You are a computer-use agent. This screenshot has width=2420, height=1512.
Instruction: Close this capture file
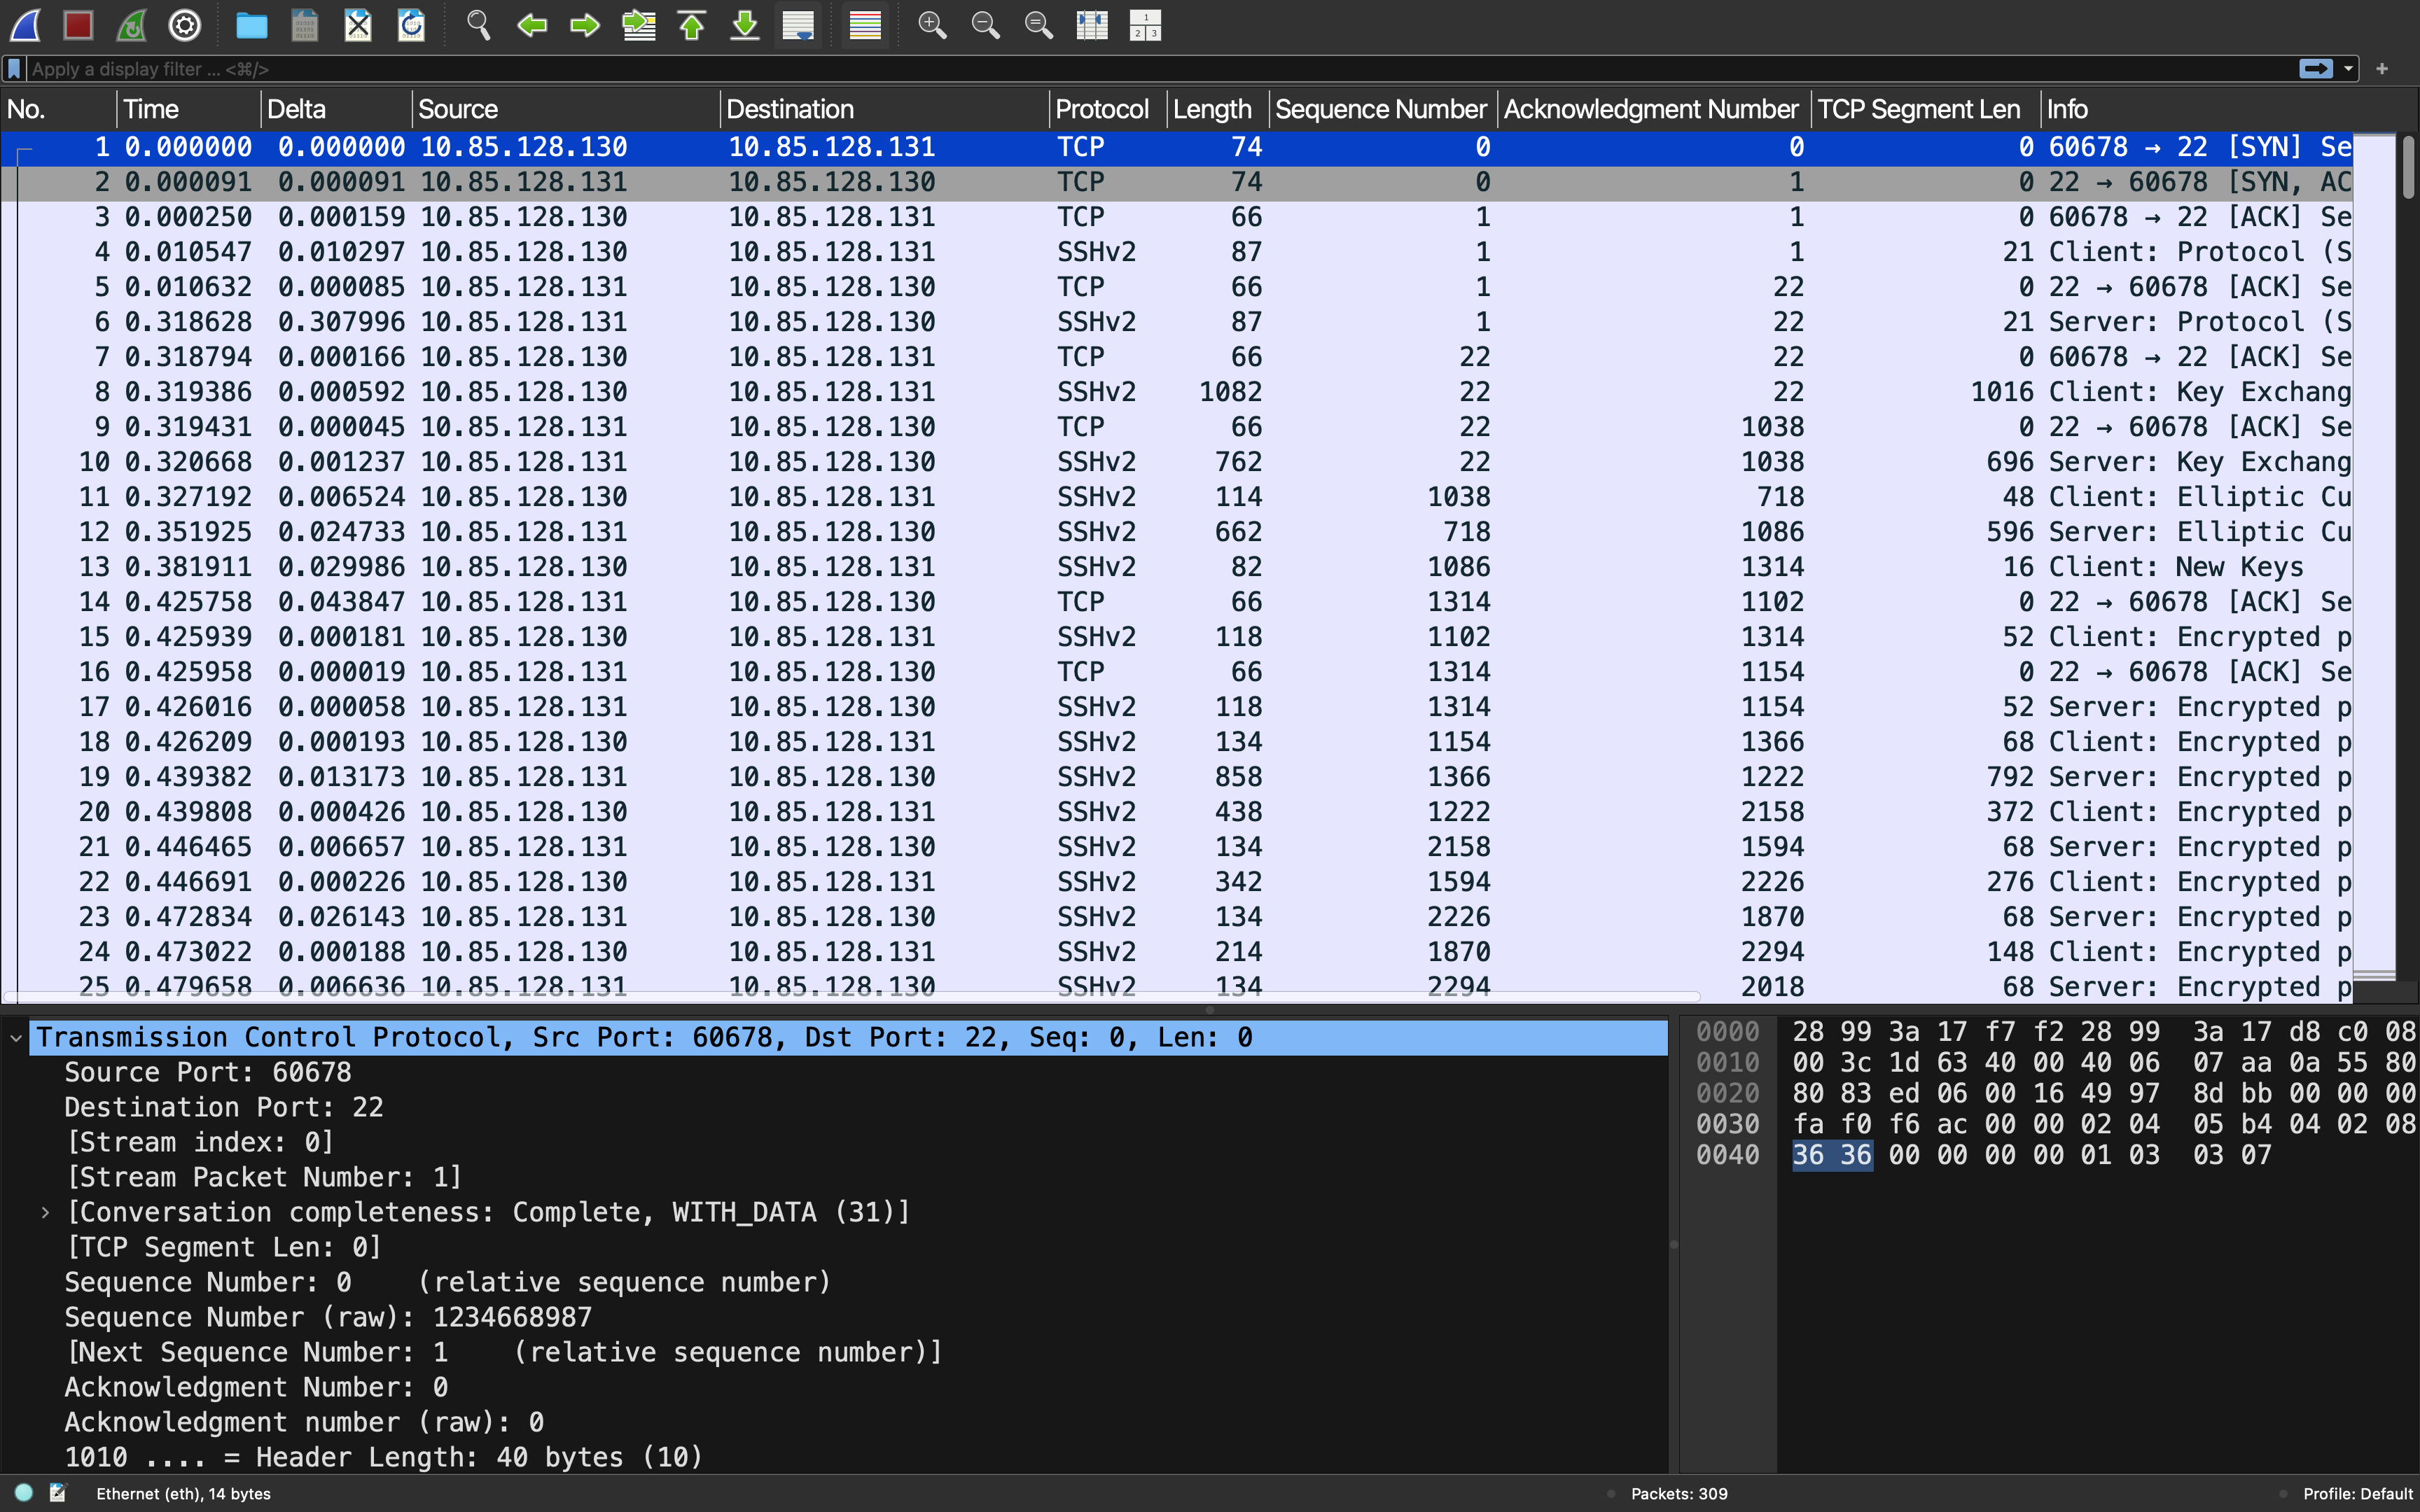click(357, 25)
